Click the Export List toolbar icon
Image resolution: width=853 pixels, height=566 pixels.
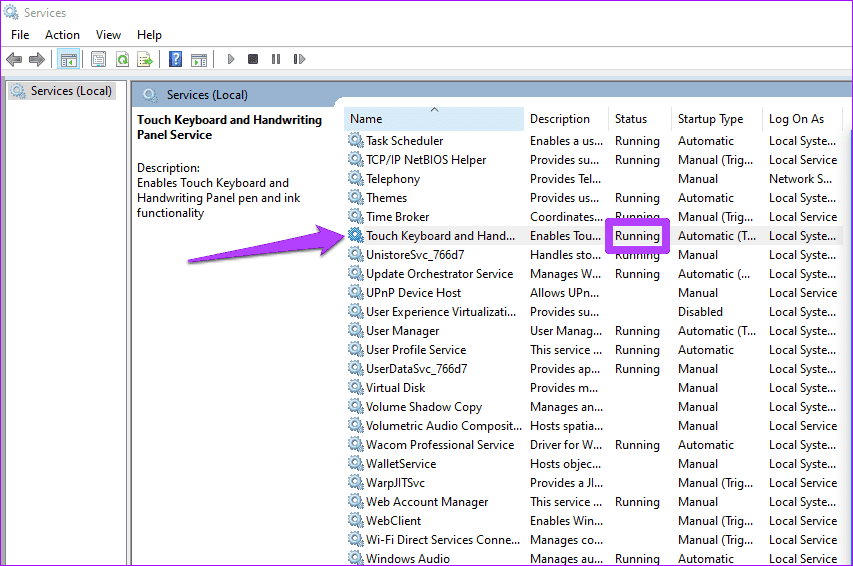pos(145,60)
